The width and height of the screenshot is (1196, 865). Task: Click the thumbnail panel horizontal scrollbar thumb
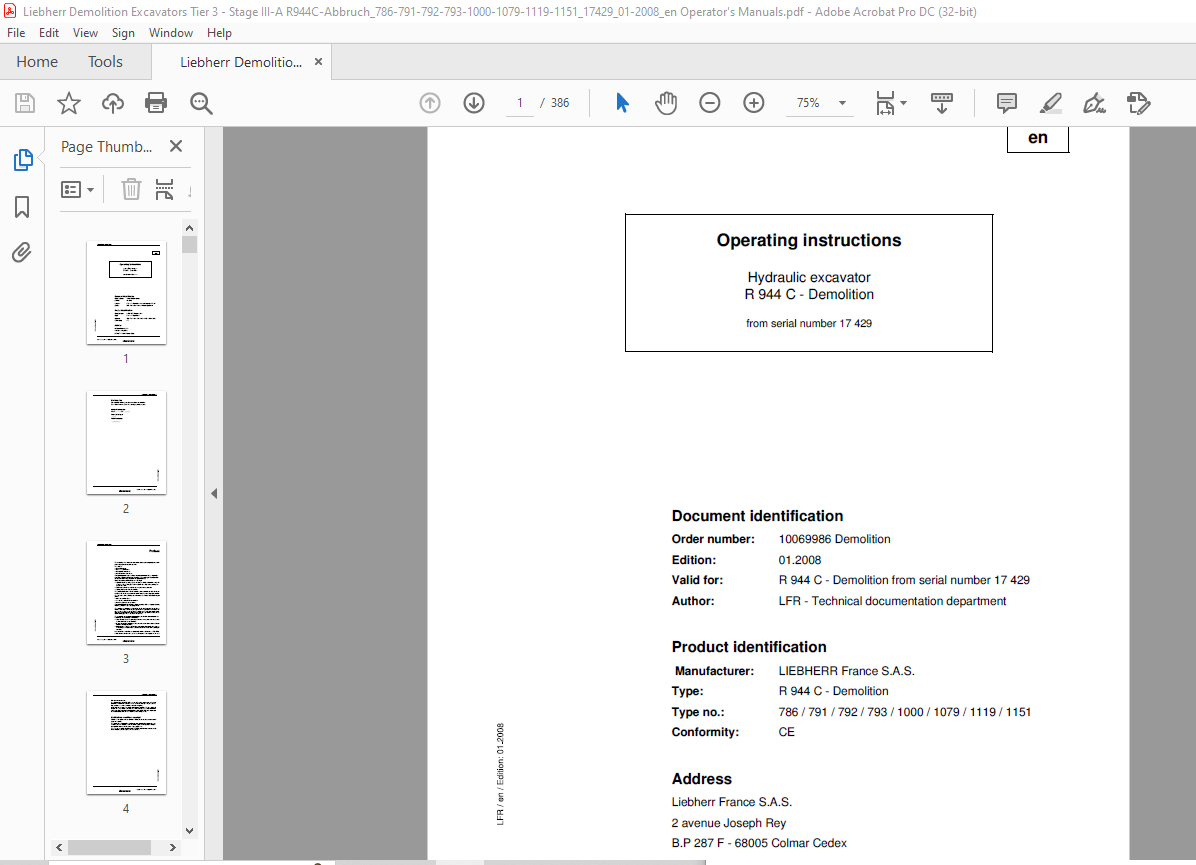109,847
